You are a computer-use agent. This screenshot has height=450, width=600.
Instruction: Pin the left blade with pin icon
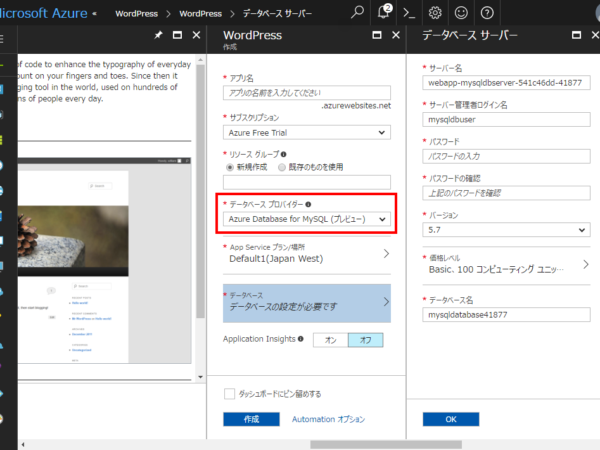tap(158, 35)
